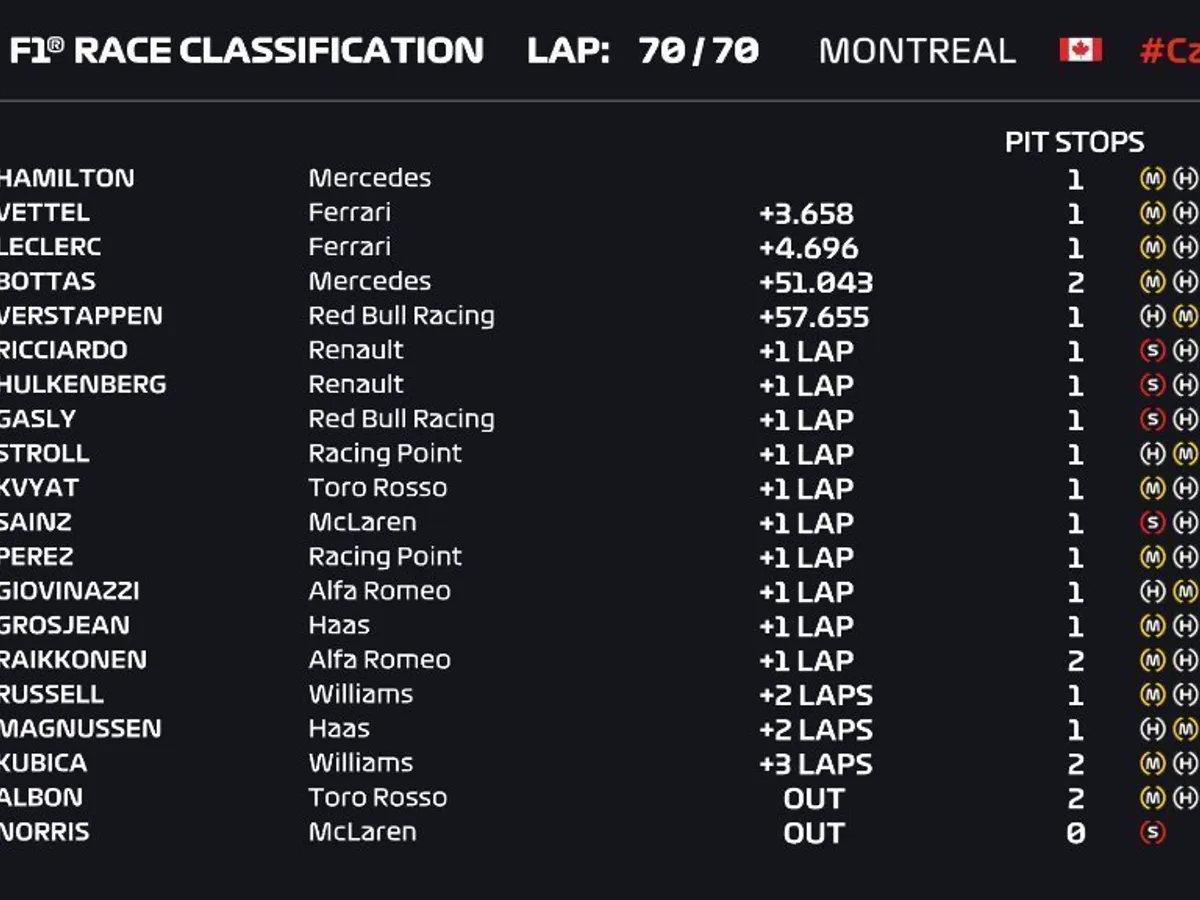Select the MONTREAL location label

coord(917,51)
